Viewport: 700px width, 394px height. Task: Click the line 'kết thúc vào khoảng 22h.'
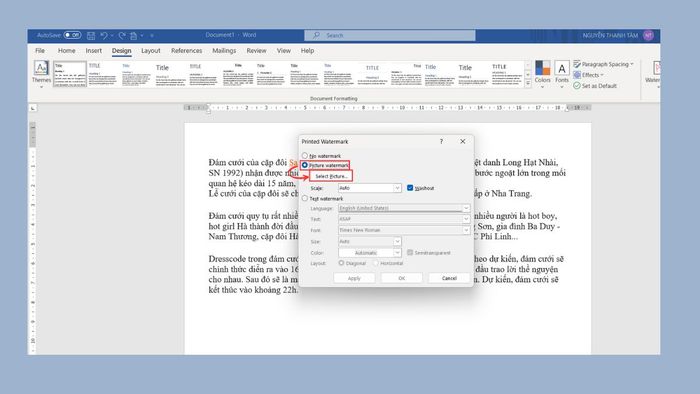[253, 290]
